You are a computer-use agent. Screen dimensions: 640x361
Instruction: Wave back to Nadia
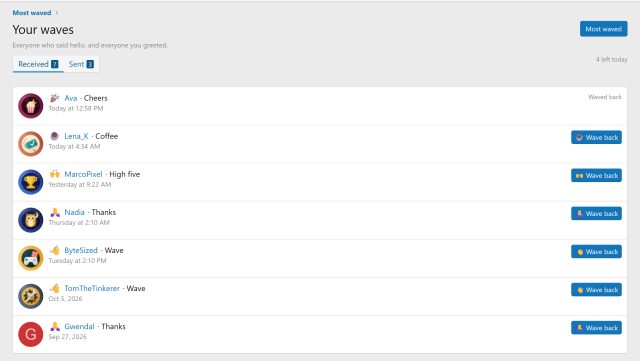pos(596,213)
